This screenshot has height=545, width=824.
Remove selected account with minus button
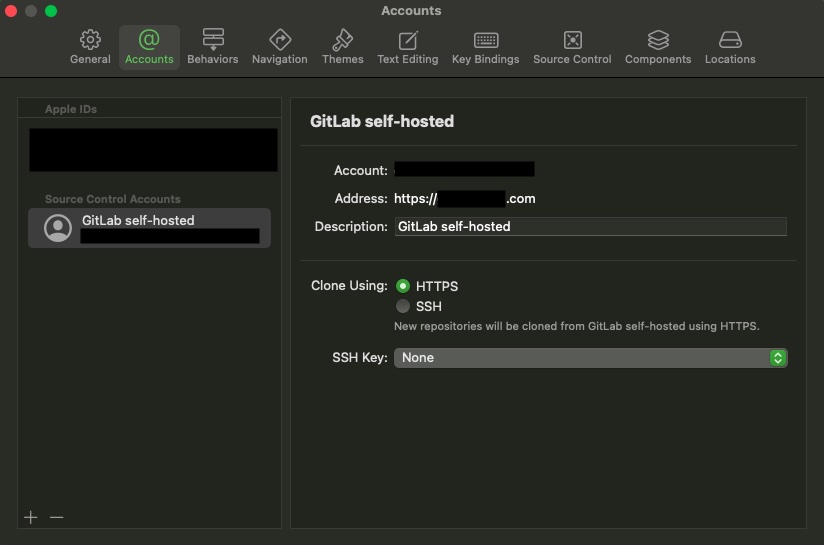point(57,517)
